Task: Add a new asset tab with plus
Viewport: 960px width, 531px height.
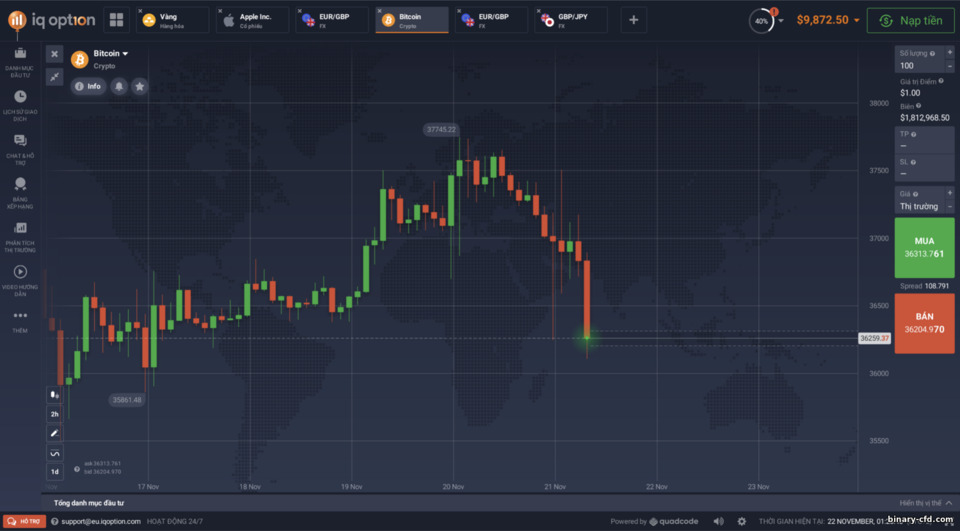Action: [634, 20]
